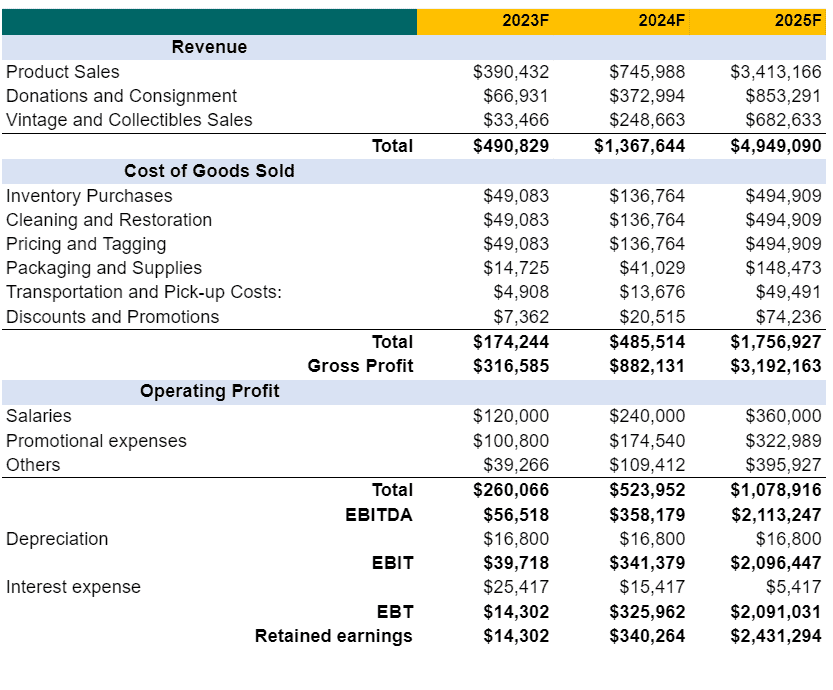The width and height of the screenshot is (833, 690).
Task: Click the EBITDA label
Action: (x=379, y=515)
